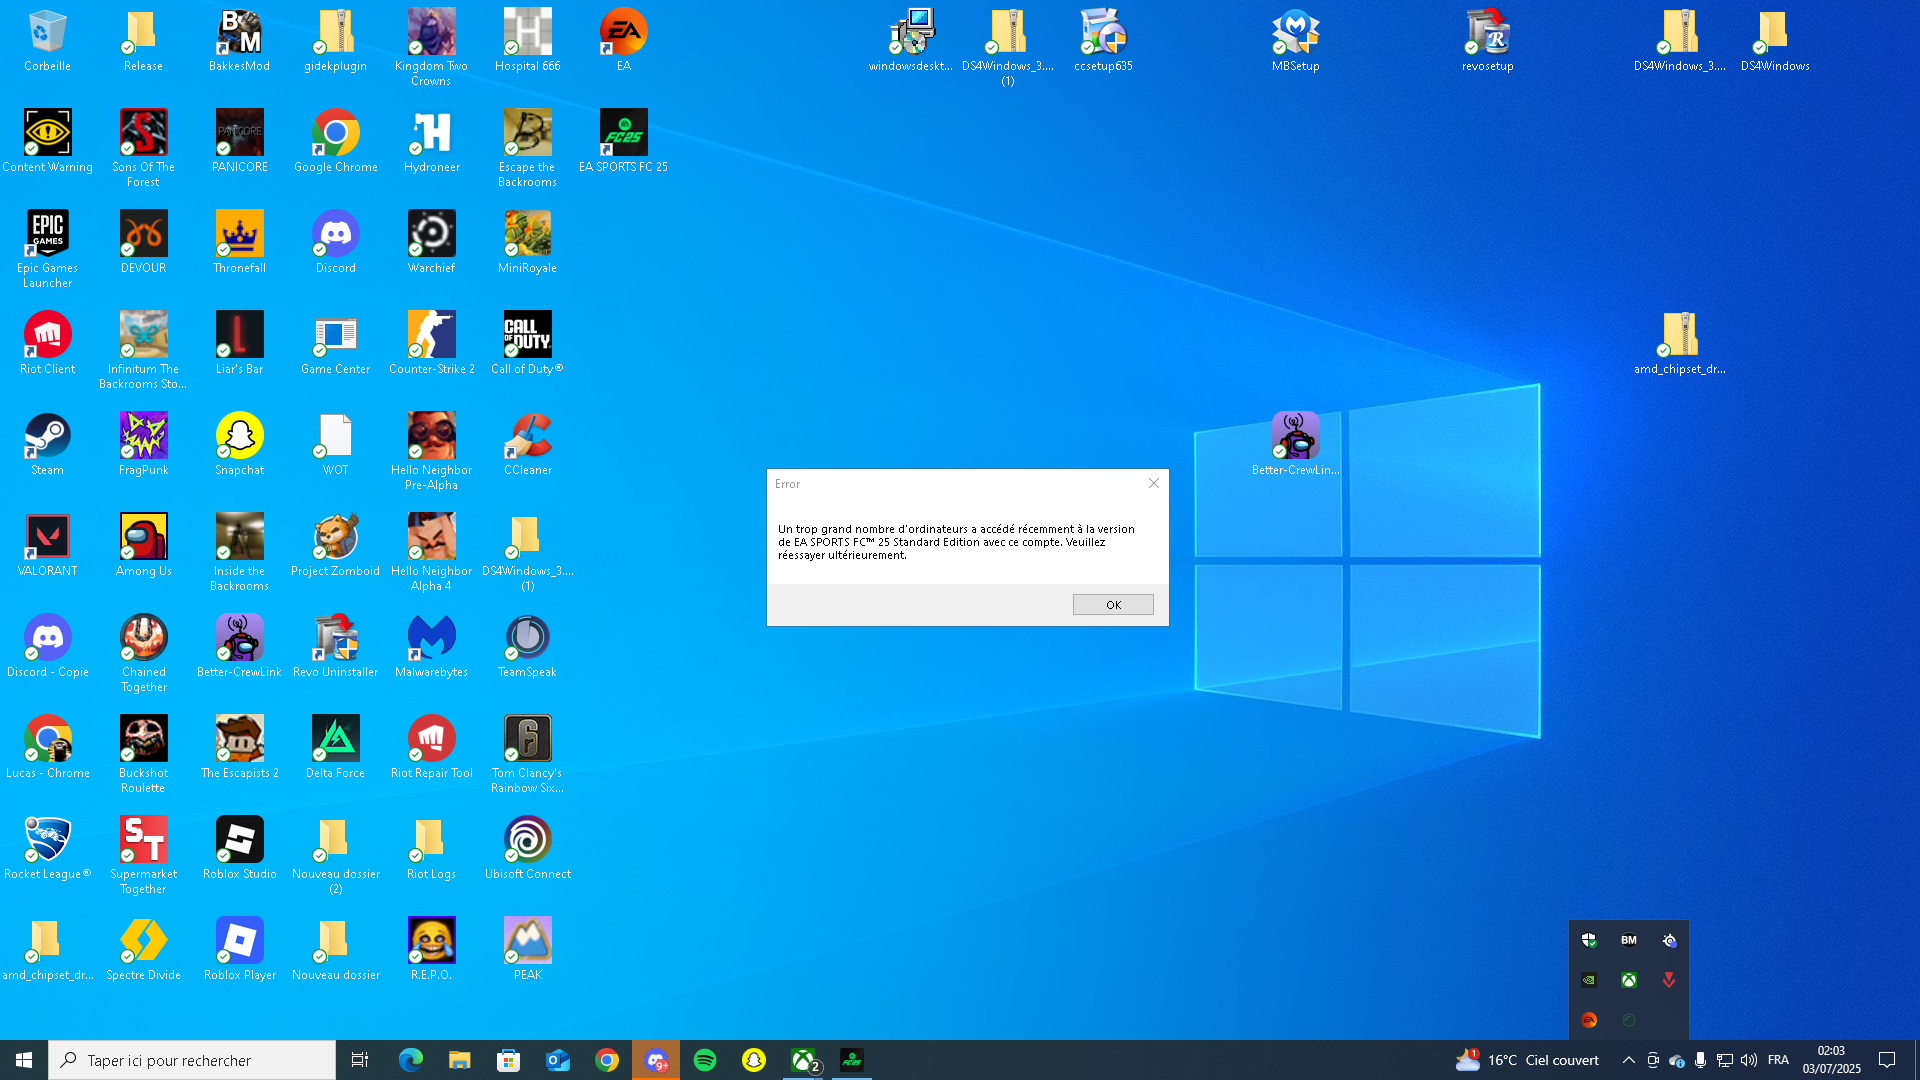Select the EA SPORTS FC 25 shortcut
1920x1080 pixels.
pos(623,141)
